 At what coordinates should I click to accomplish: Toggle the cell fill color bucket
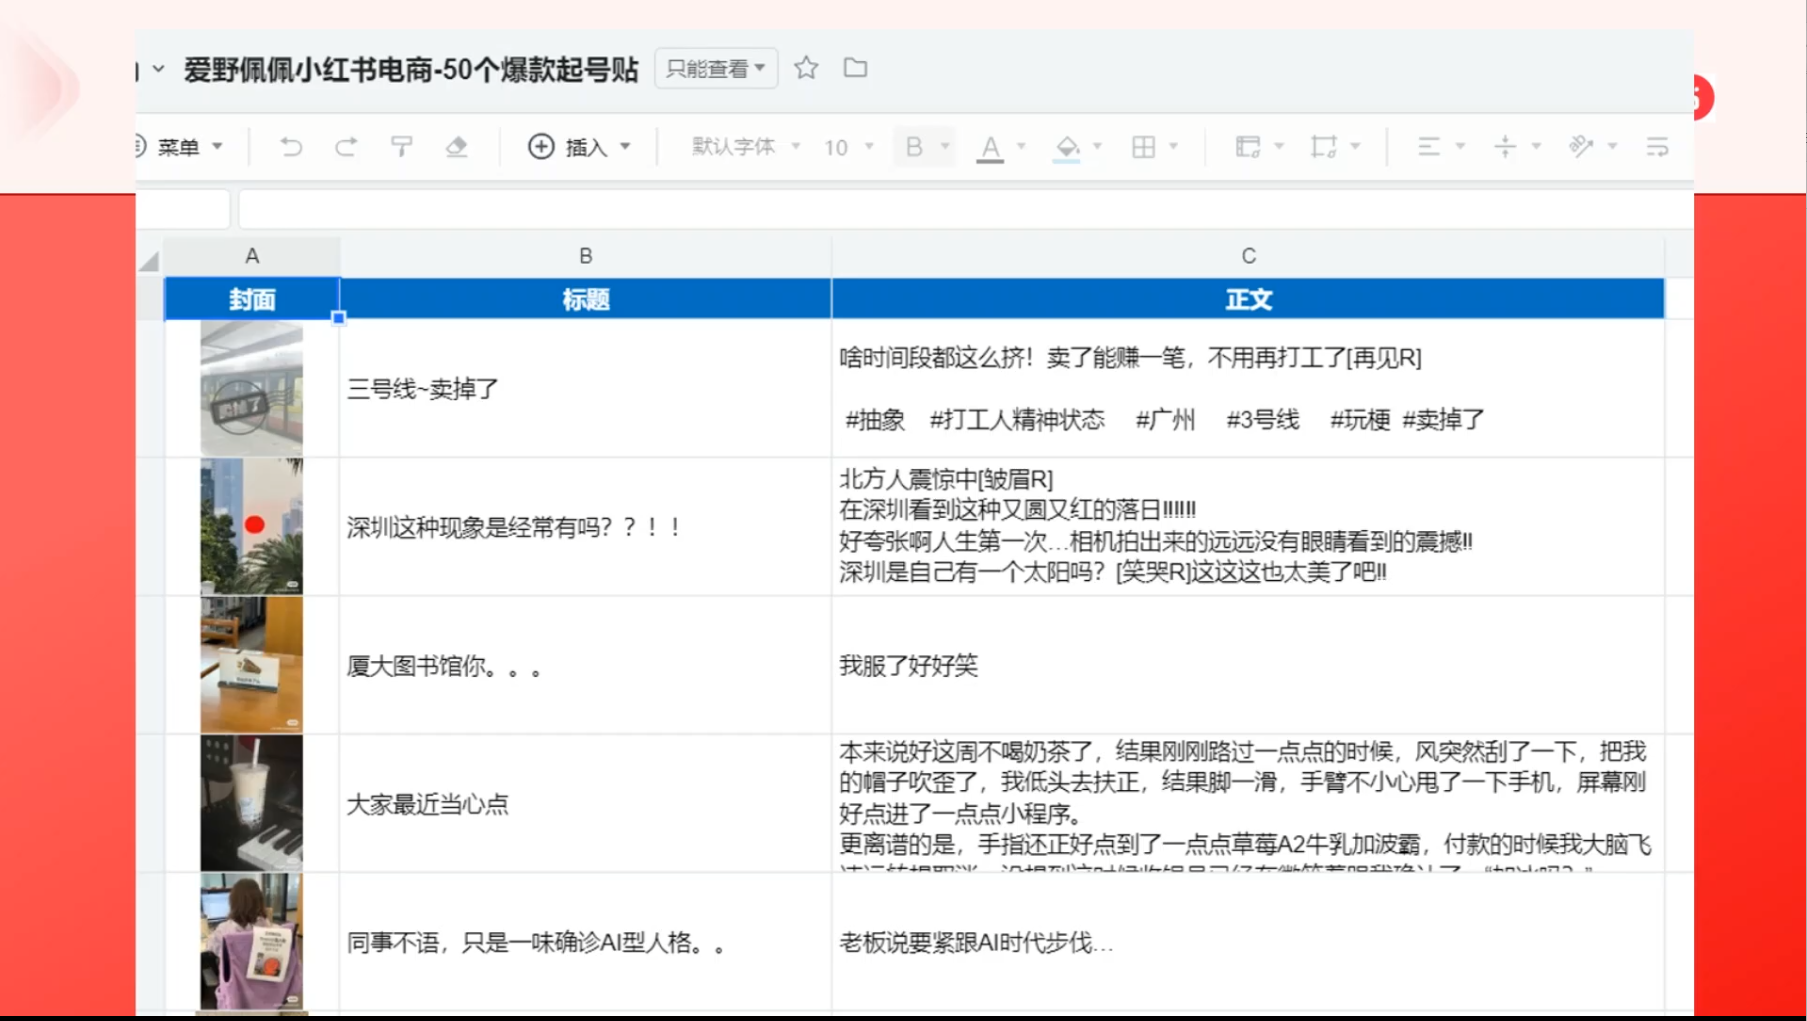[1068, 147]
